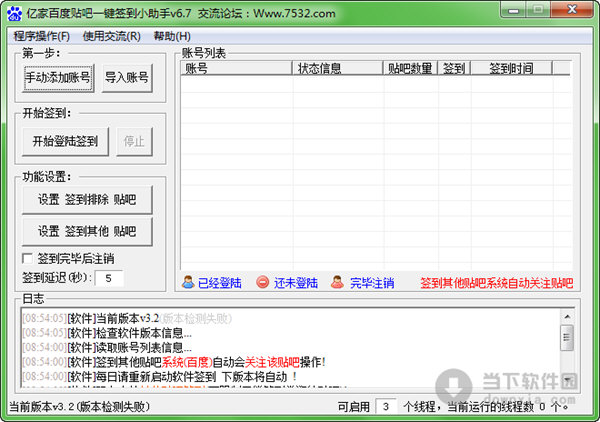
Task: Click the 导入账号 button
Action: tap(127, 78)
